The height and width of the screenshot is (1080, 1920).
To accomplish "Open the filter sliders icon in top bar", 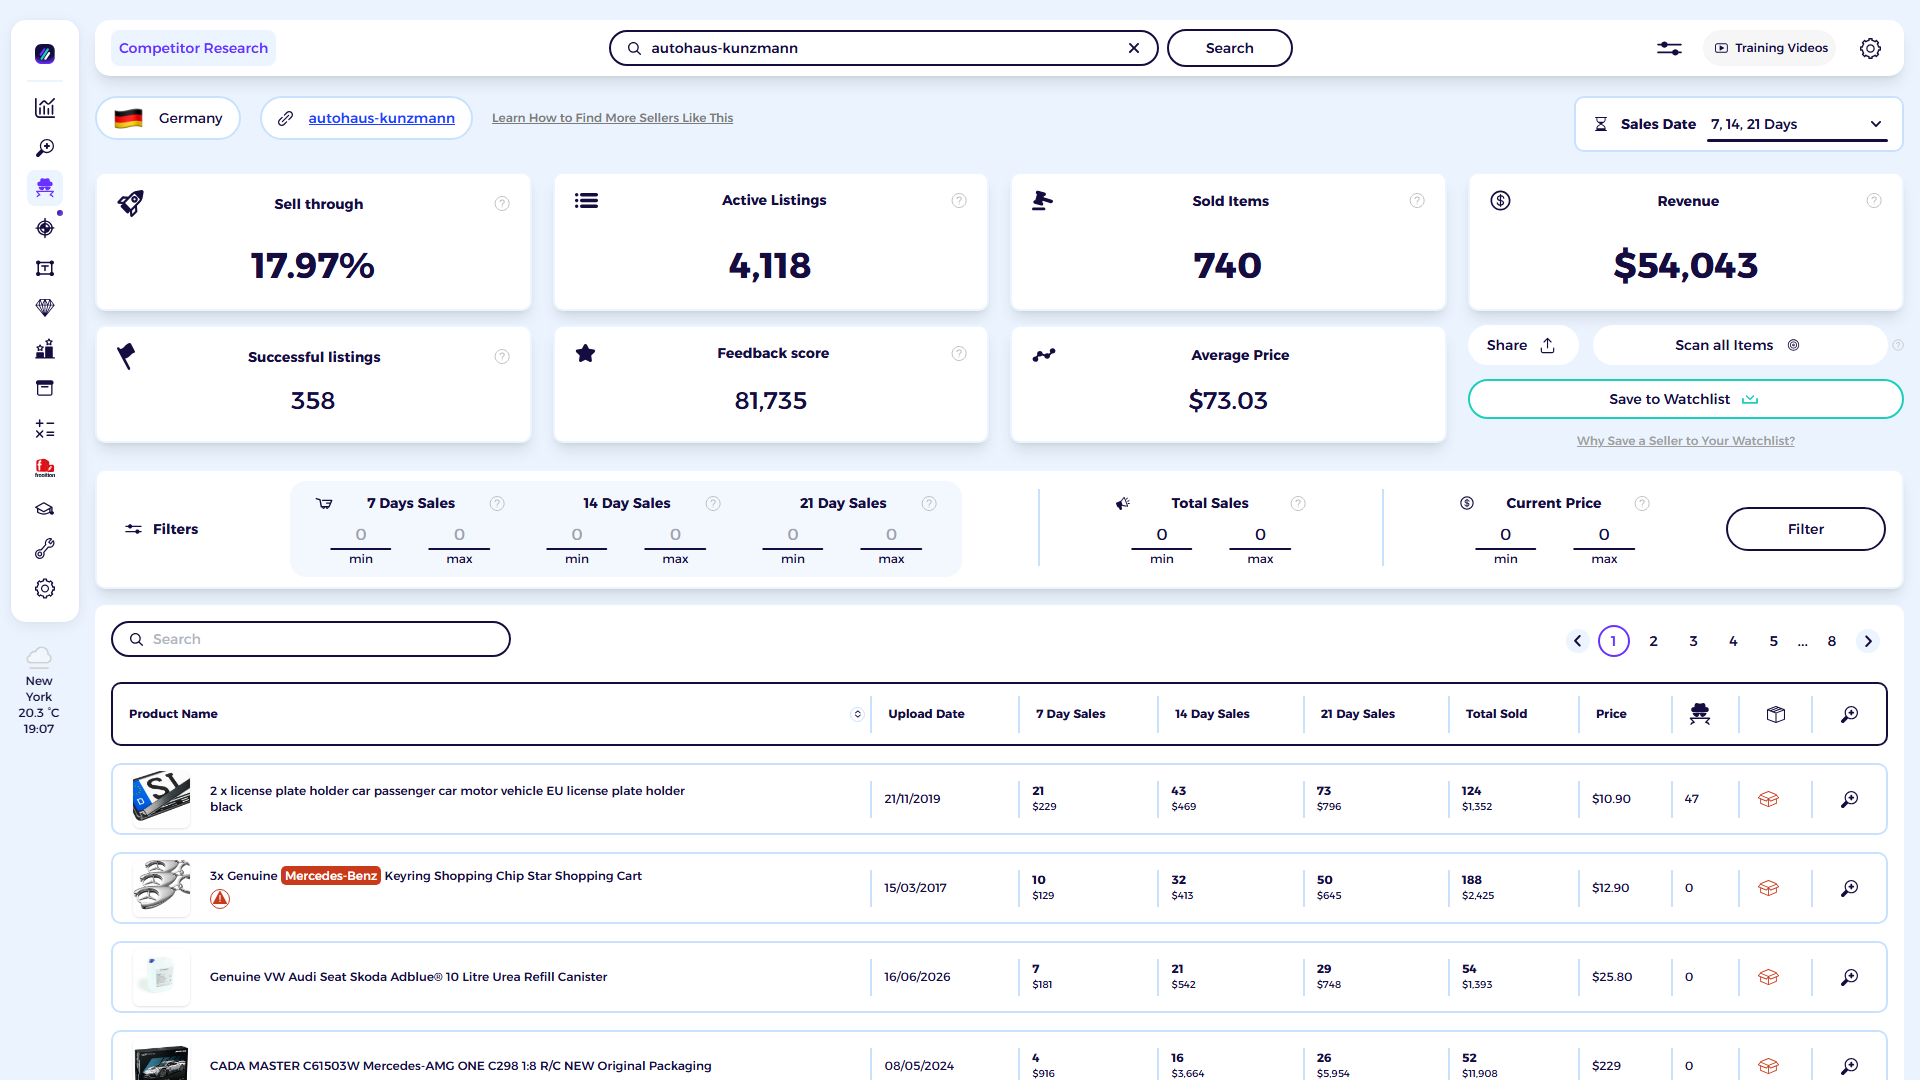I will point(1669,48).
